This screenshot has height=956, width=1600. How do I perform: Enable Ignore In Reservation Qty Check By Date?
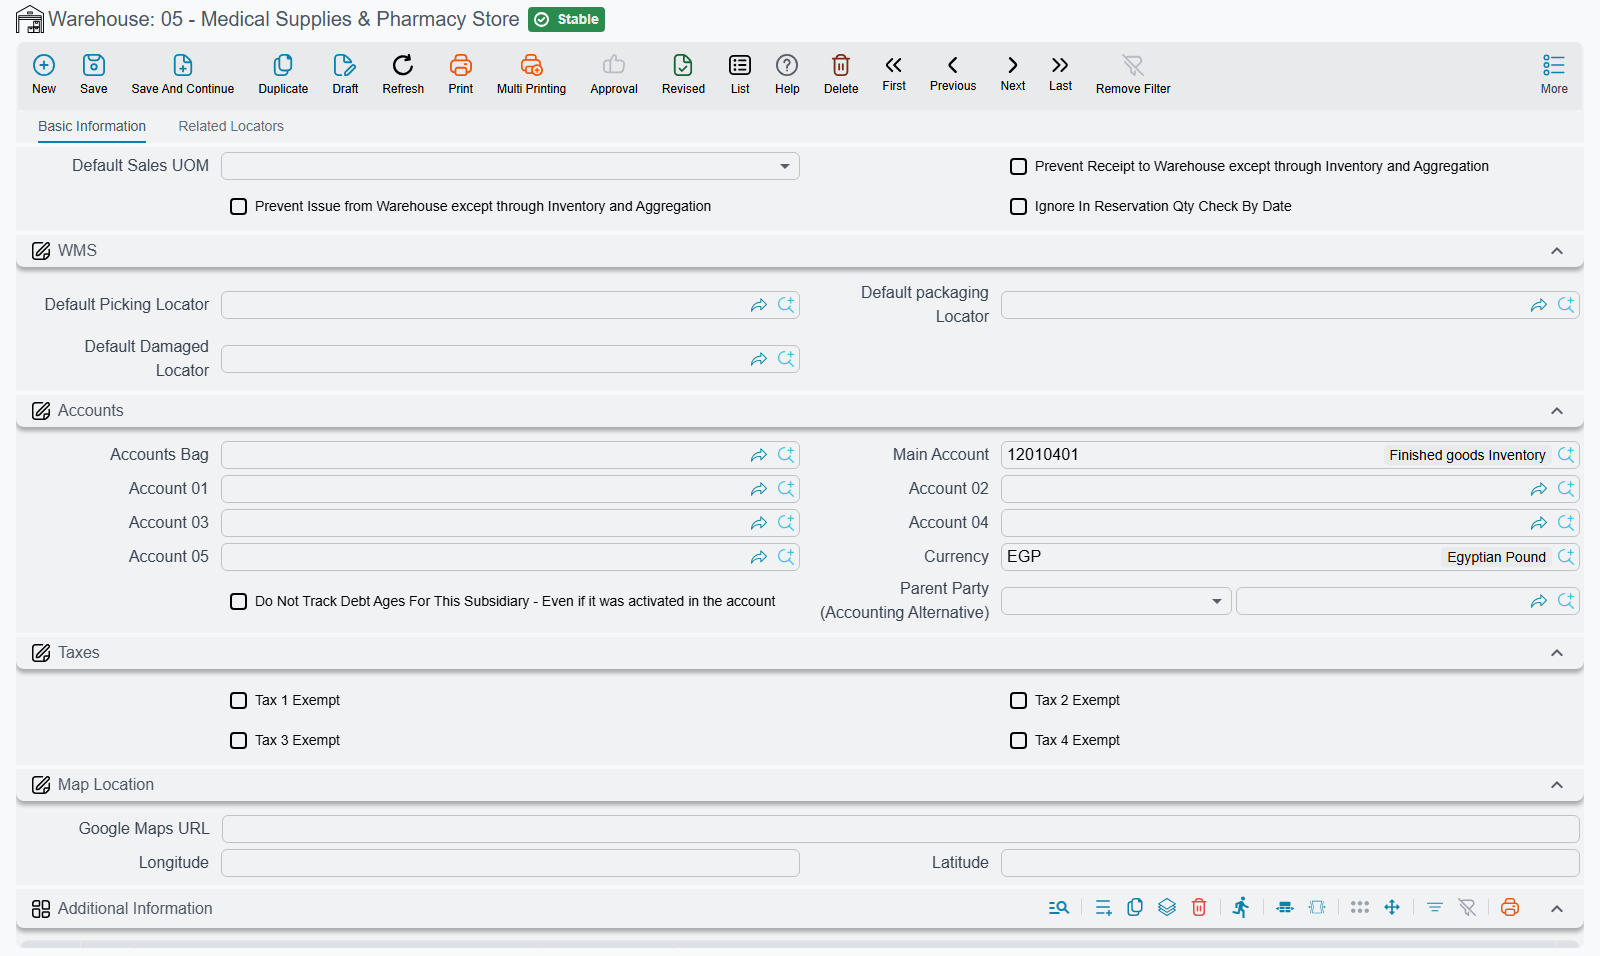pos(1018,207)
